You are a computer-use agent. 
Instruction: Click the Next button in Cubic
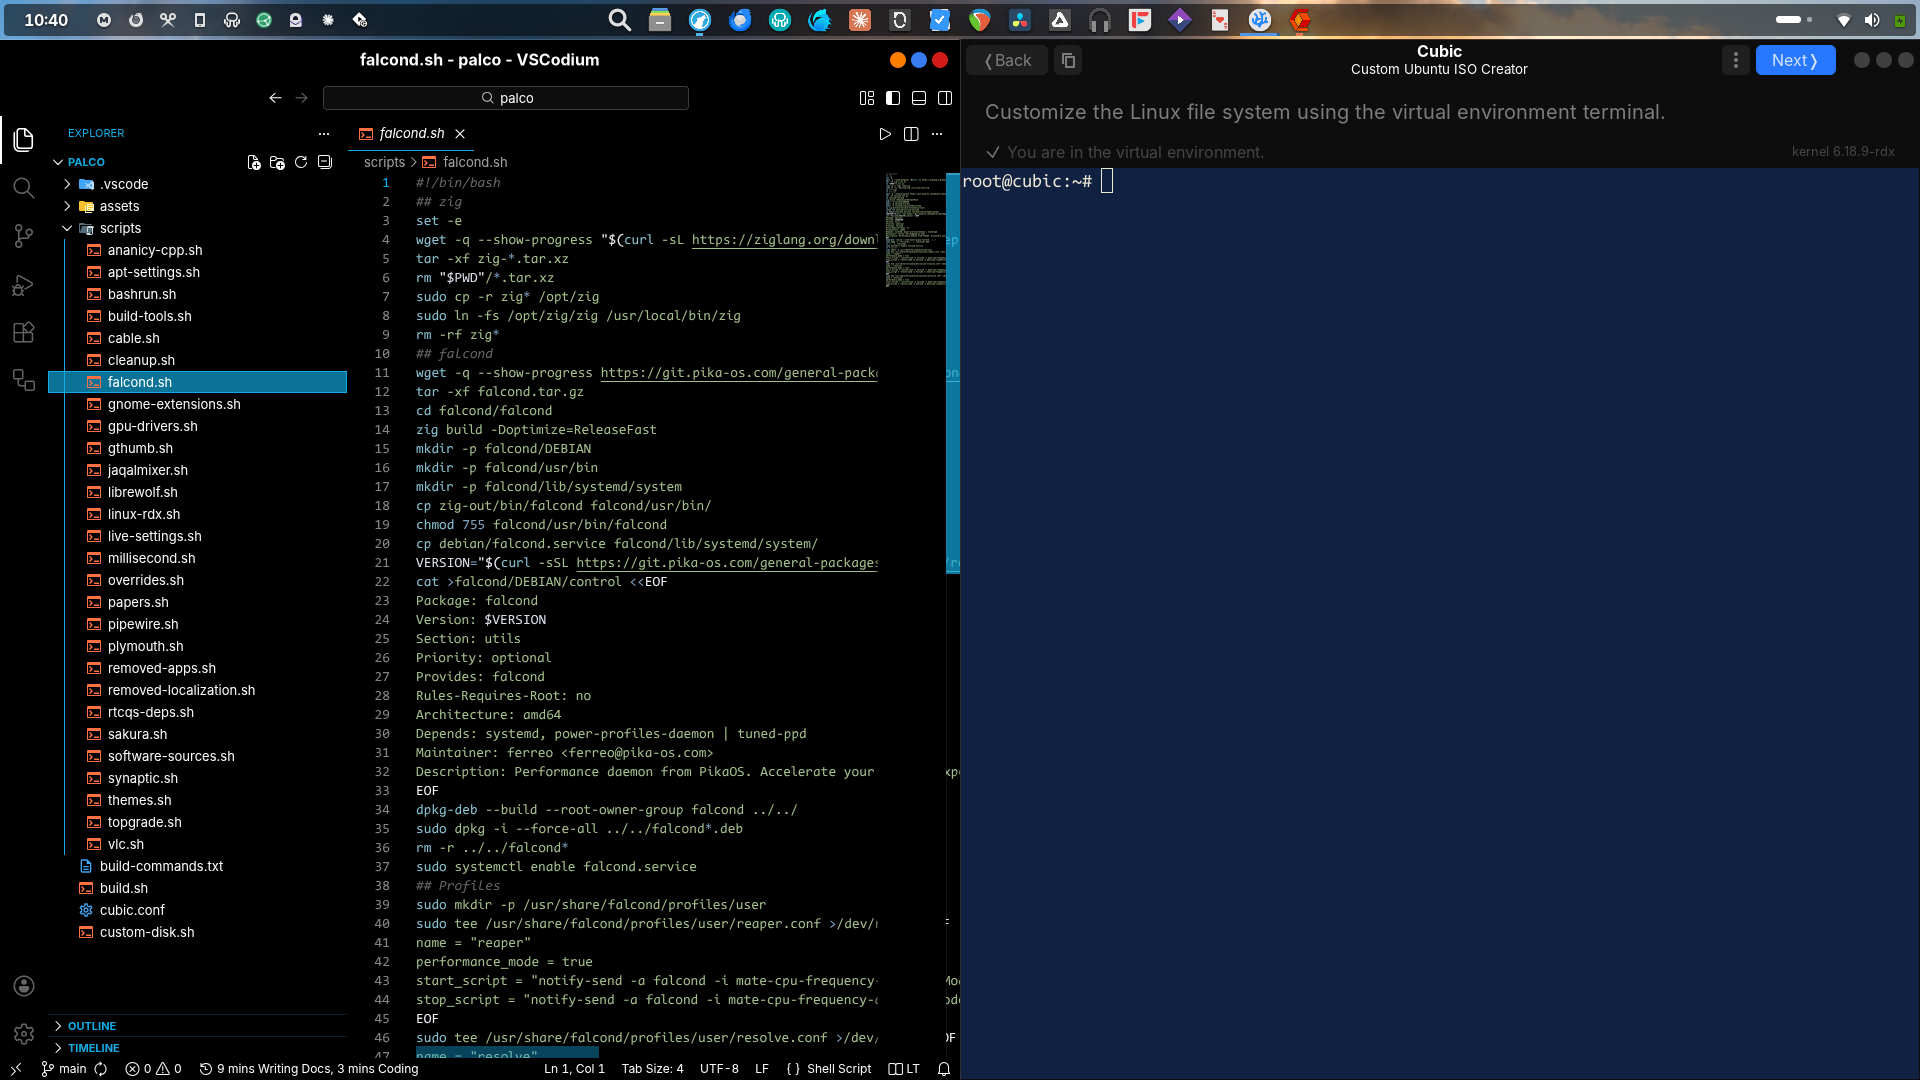click(x=1795, y=61)
